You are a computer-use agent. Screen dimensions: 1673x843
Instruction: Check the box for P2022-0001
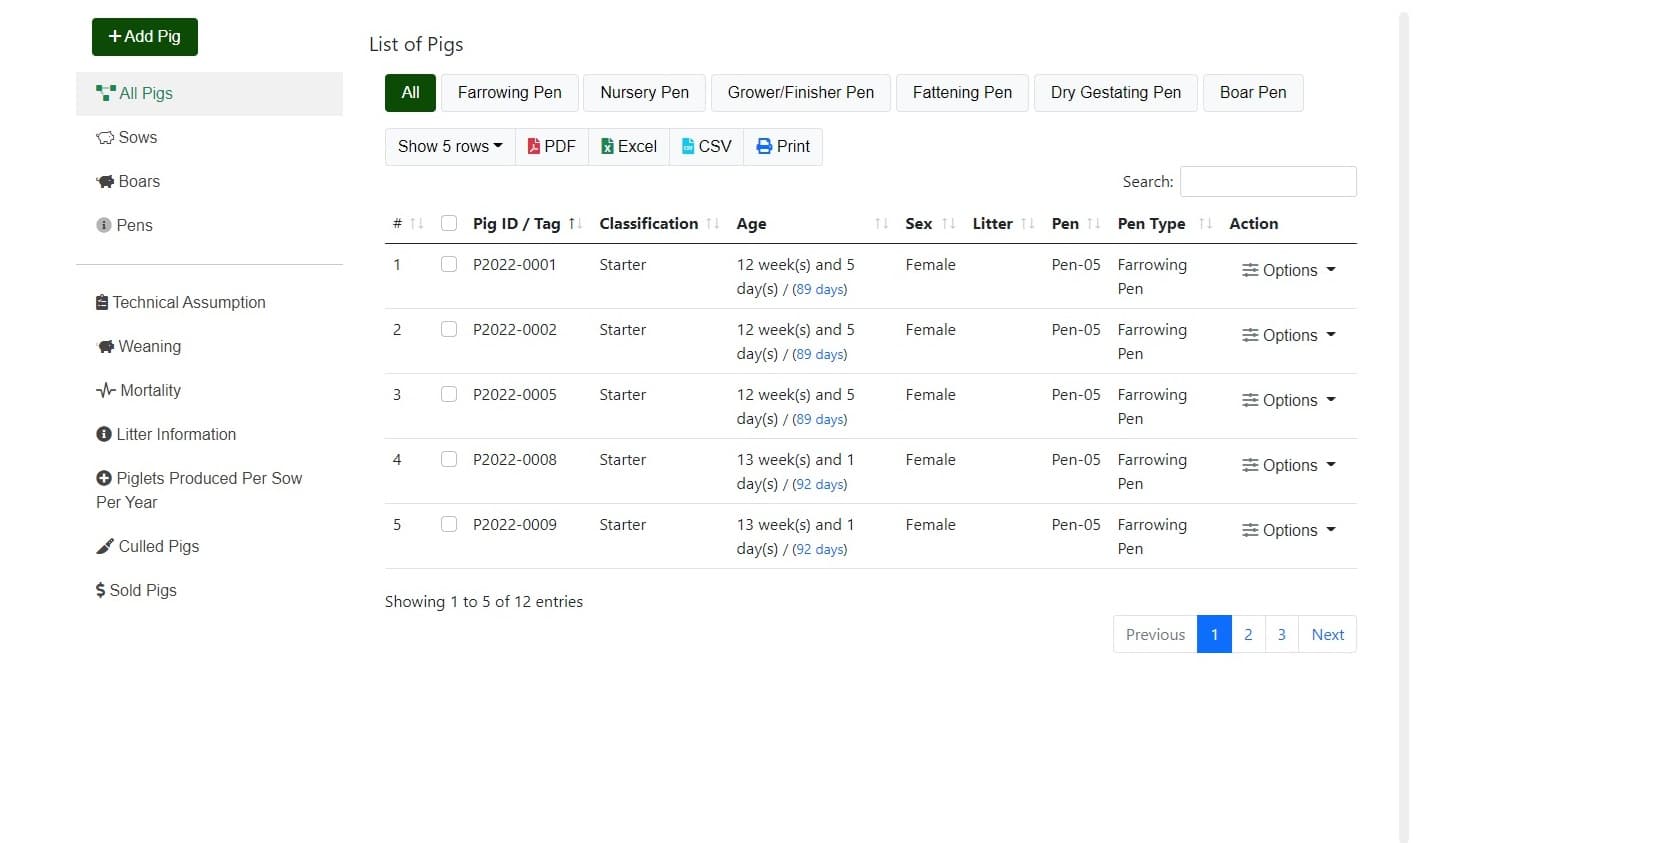[449, 264]
